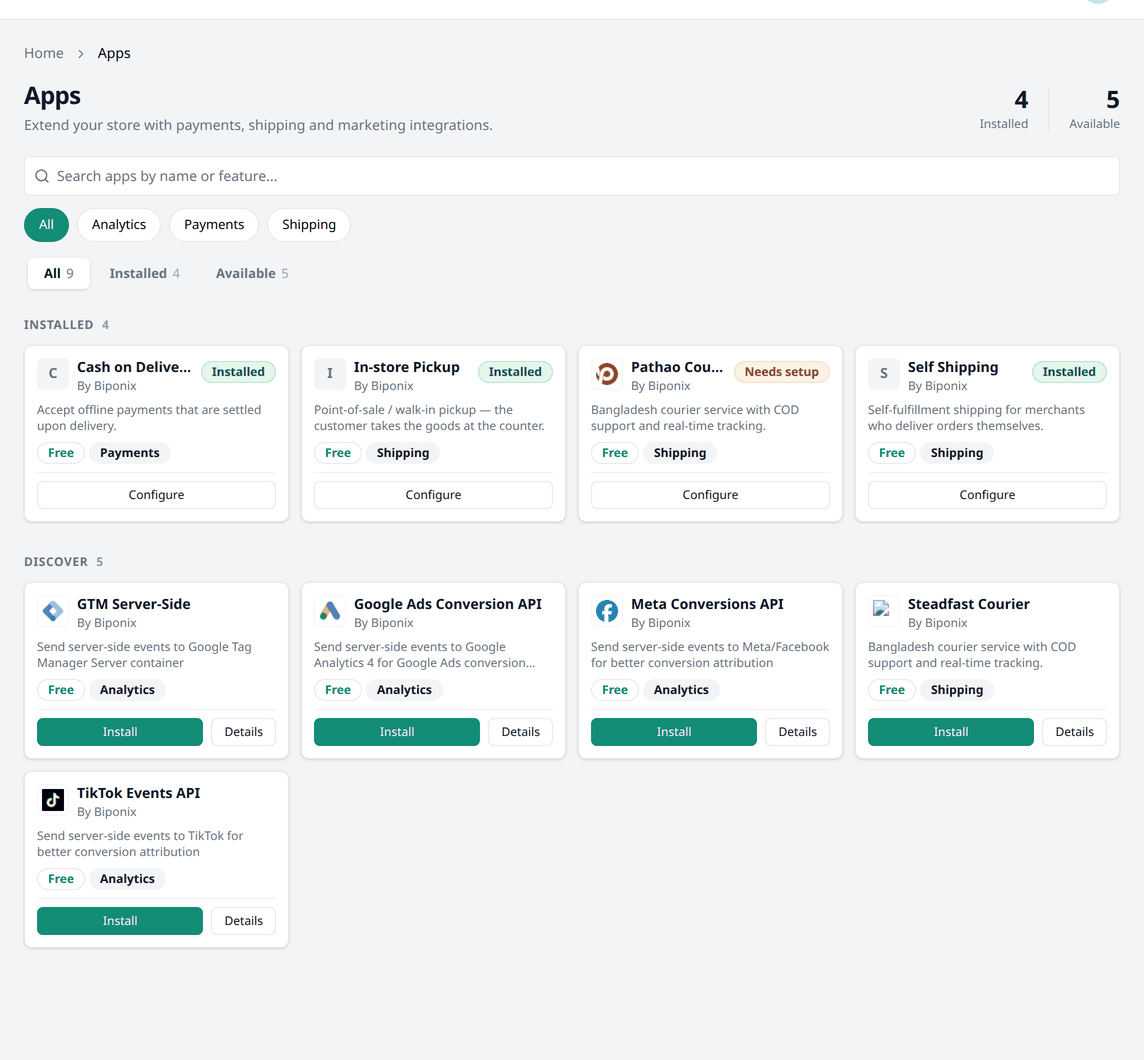Screen dimensions: 1144x1060
Task: Open Details for TikTok Events API
Action: pyautogui.click(x=244, y=921)
